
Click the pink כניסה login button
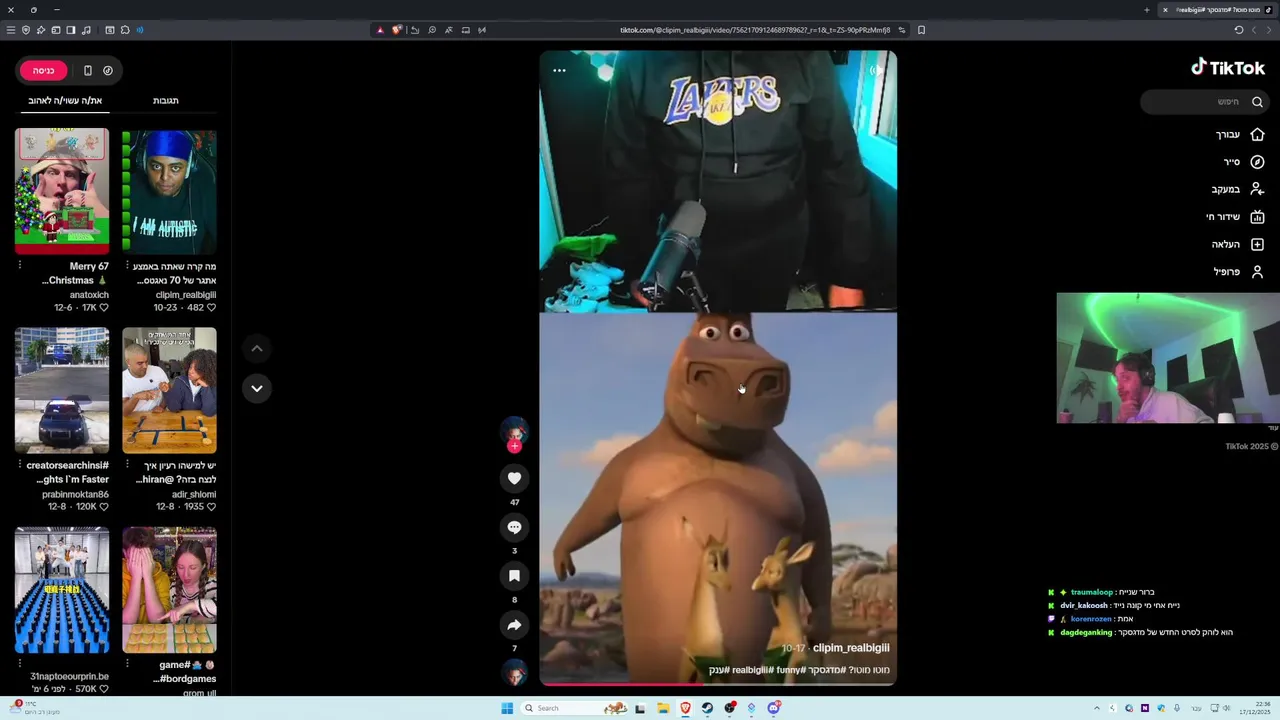tap(43, 70)
